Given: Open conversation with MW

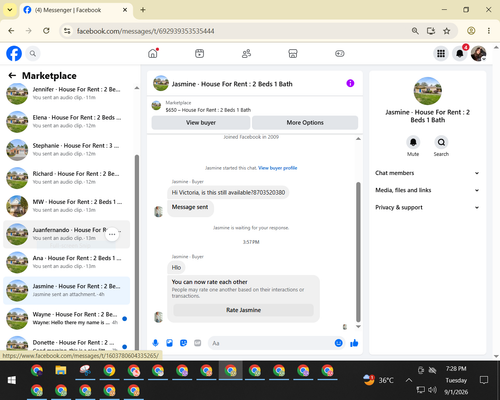Looking at the screenshot, I should coord(67,206).
